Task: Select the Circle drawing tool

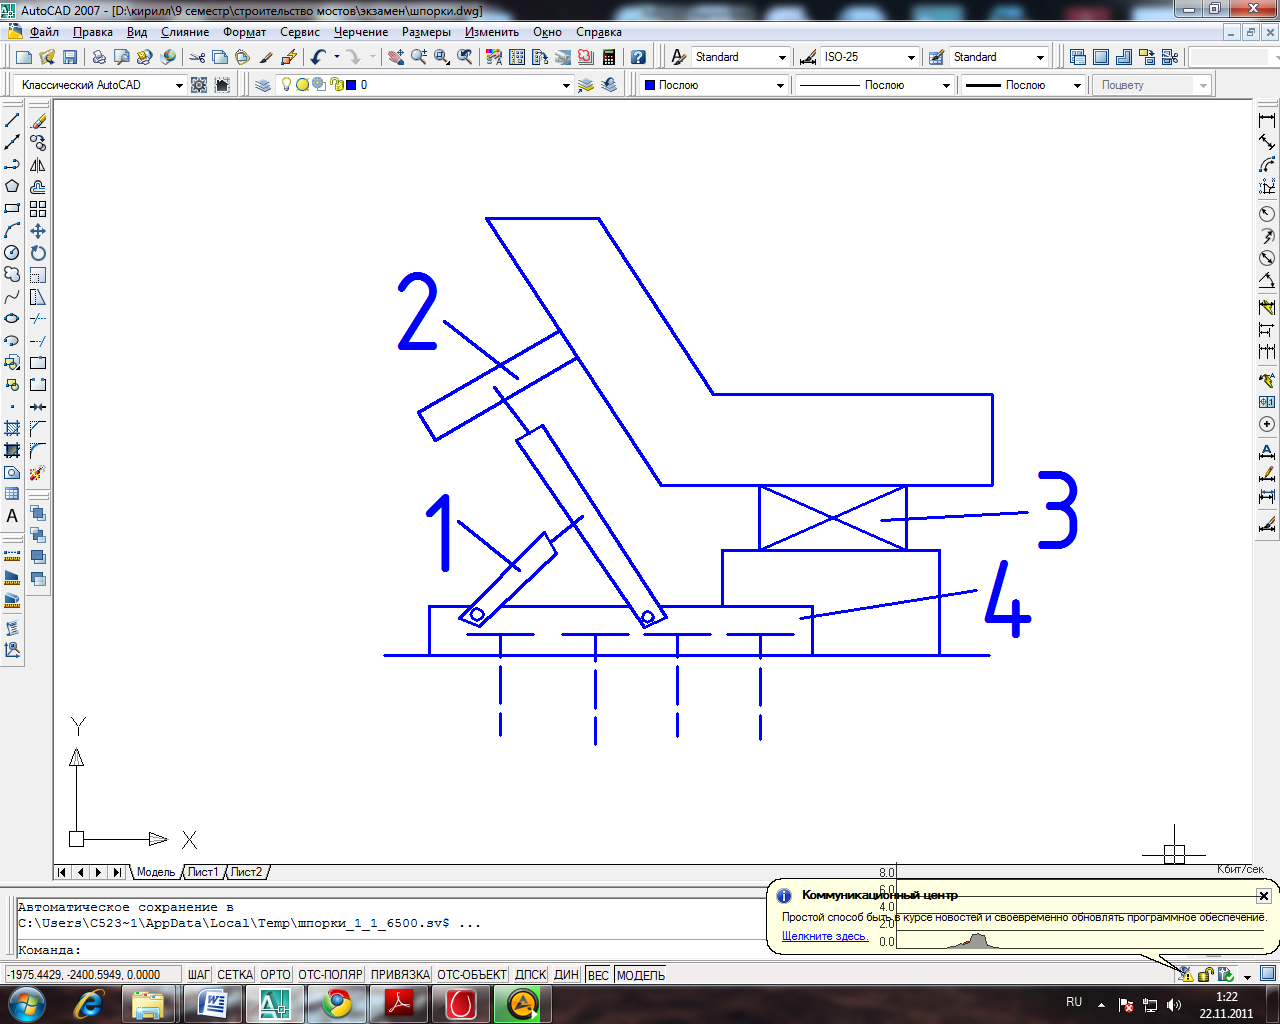Action: [12, 253]
